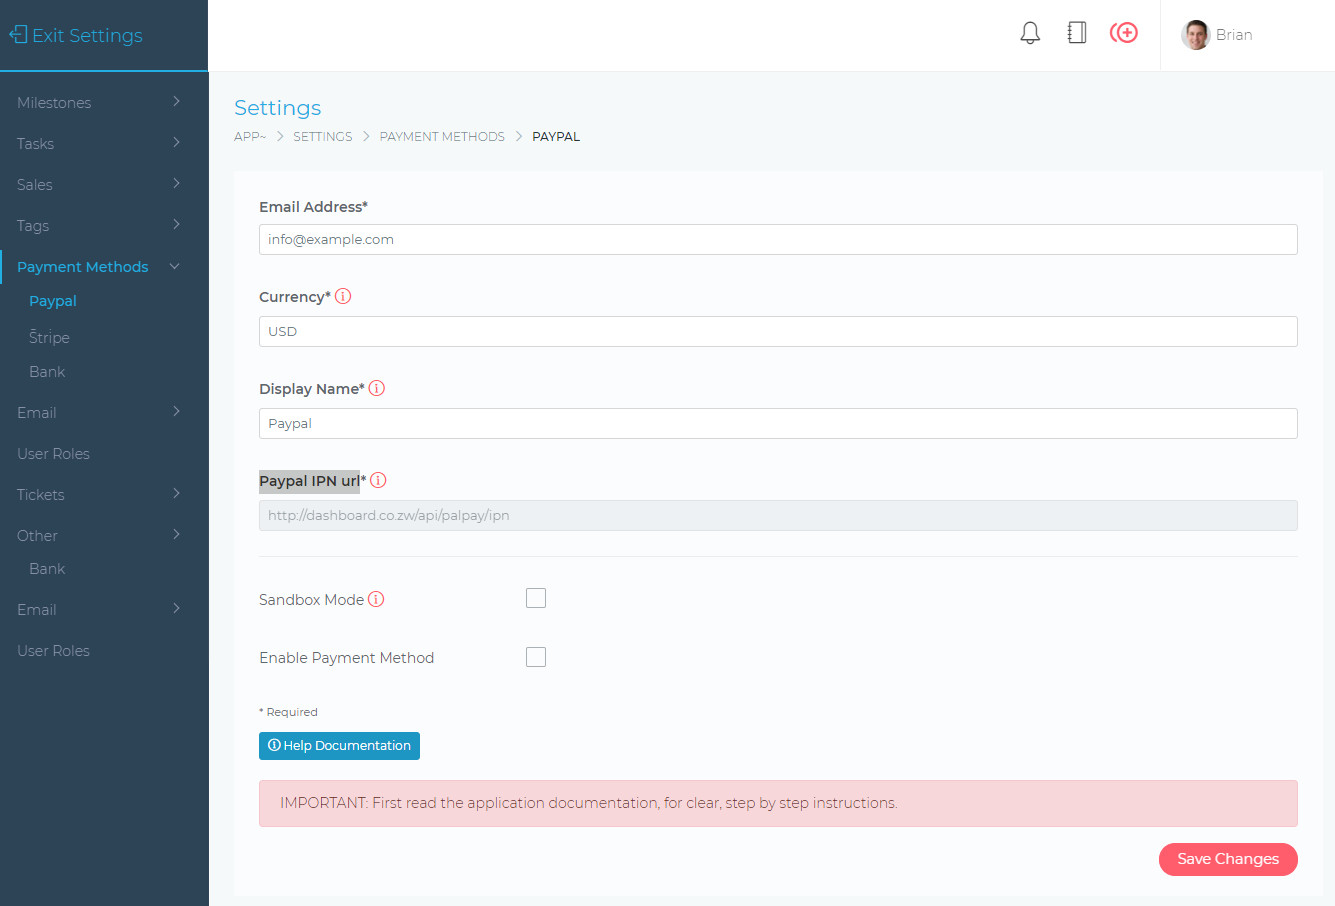Expand the Tickets section
This screenshot has width=1335, height=906.
coord(40,494)
